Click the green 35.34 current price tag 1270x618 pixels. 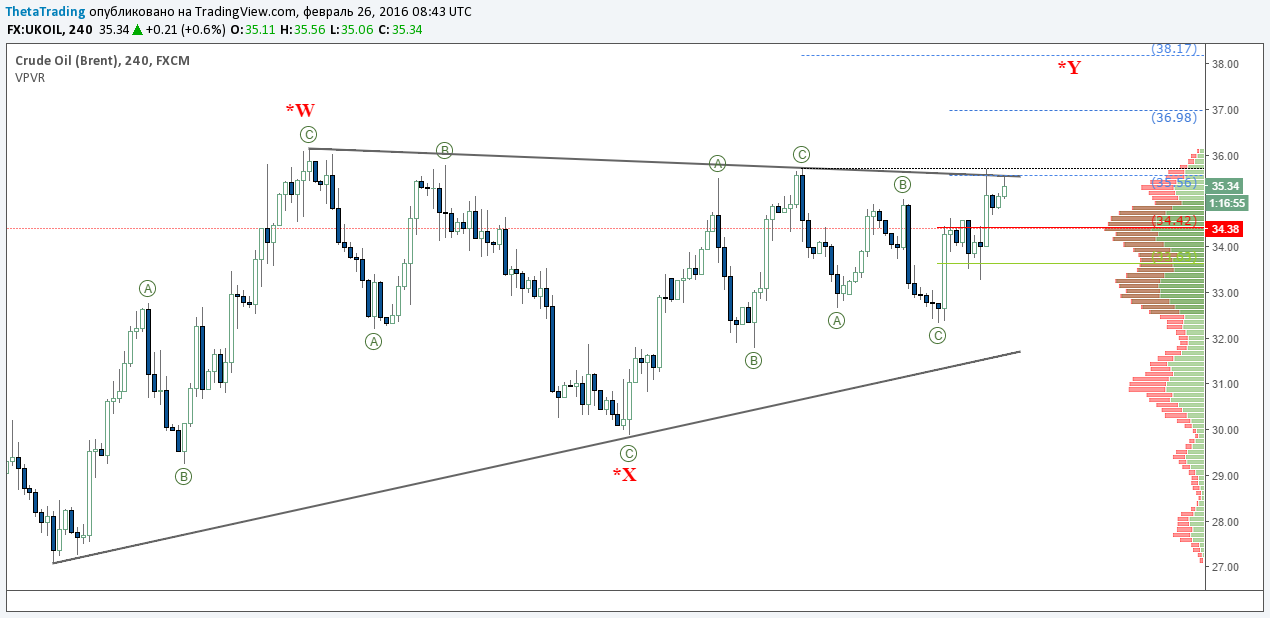[1225, 186]
